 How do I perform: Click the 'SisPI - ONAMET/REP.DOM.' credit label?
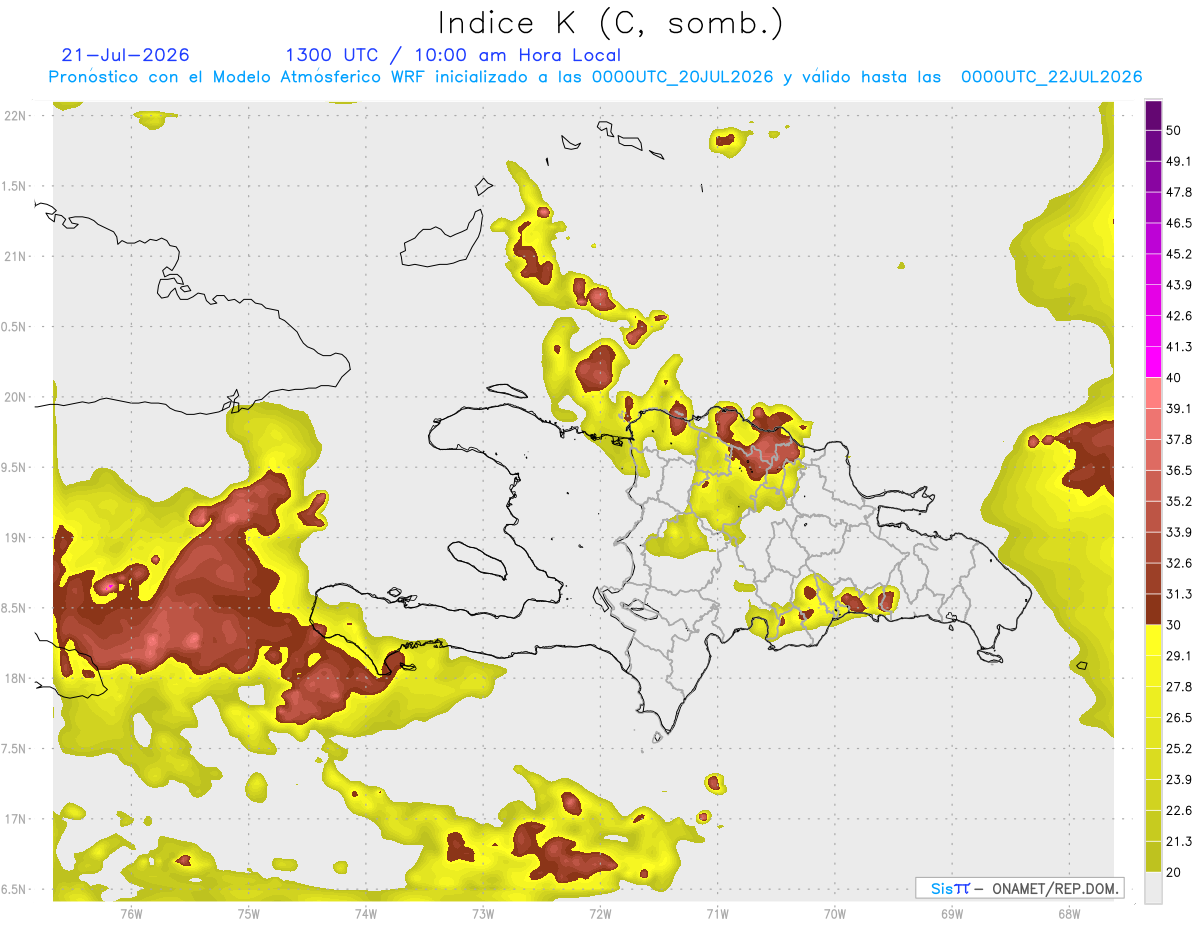[x=1020, y=888]
